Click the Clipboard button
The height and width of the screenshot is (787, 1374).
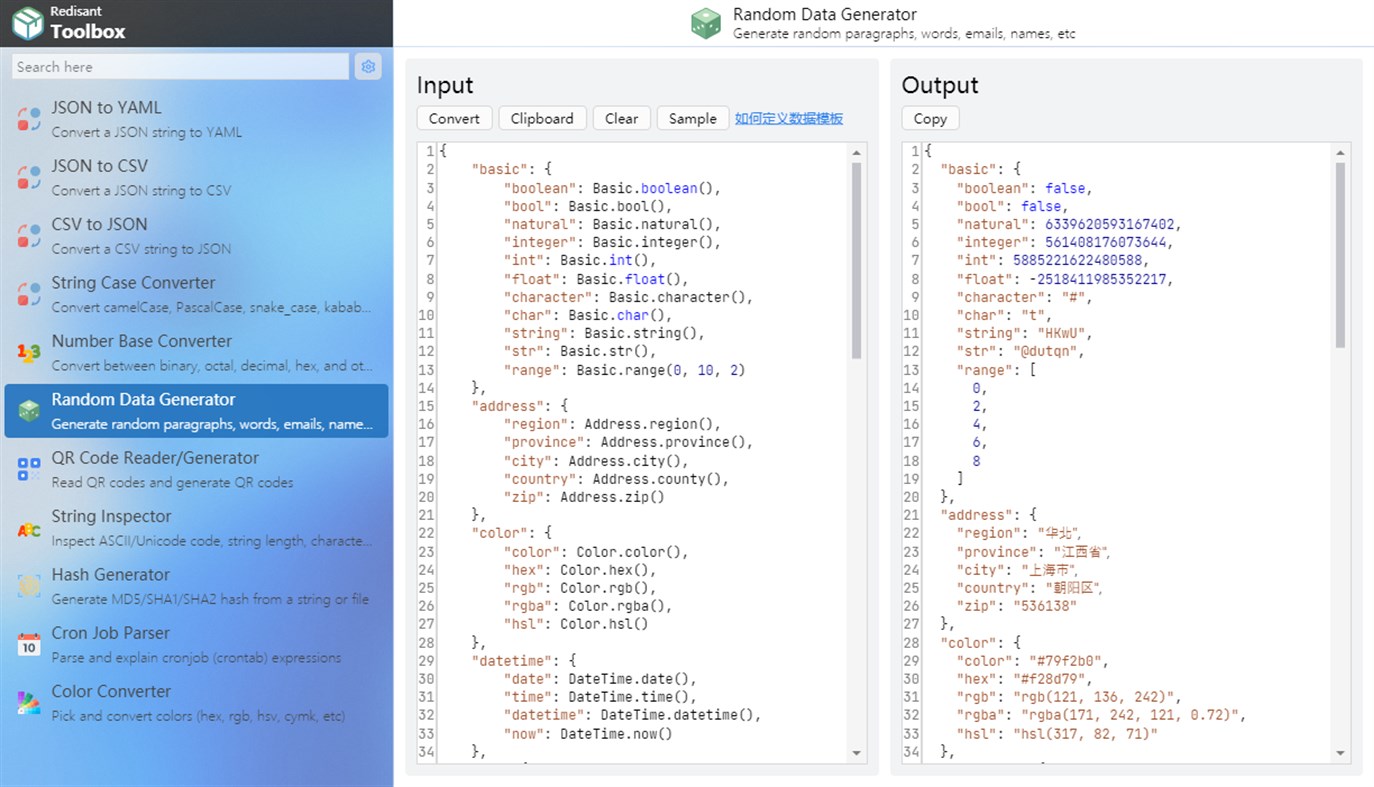(x=542, y=118)
